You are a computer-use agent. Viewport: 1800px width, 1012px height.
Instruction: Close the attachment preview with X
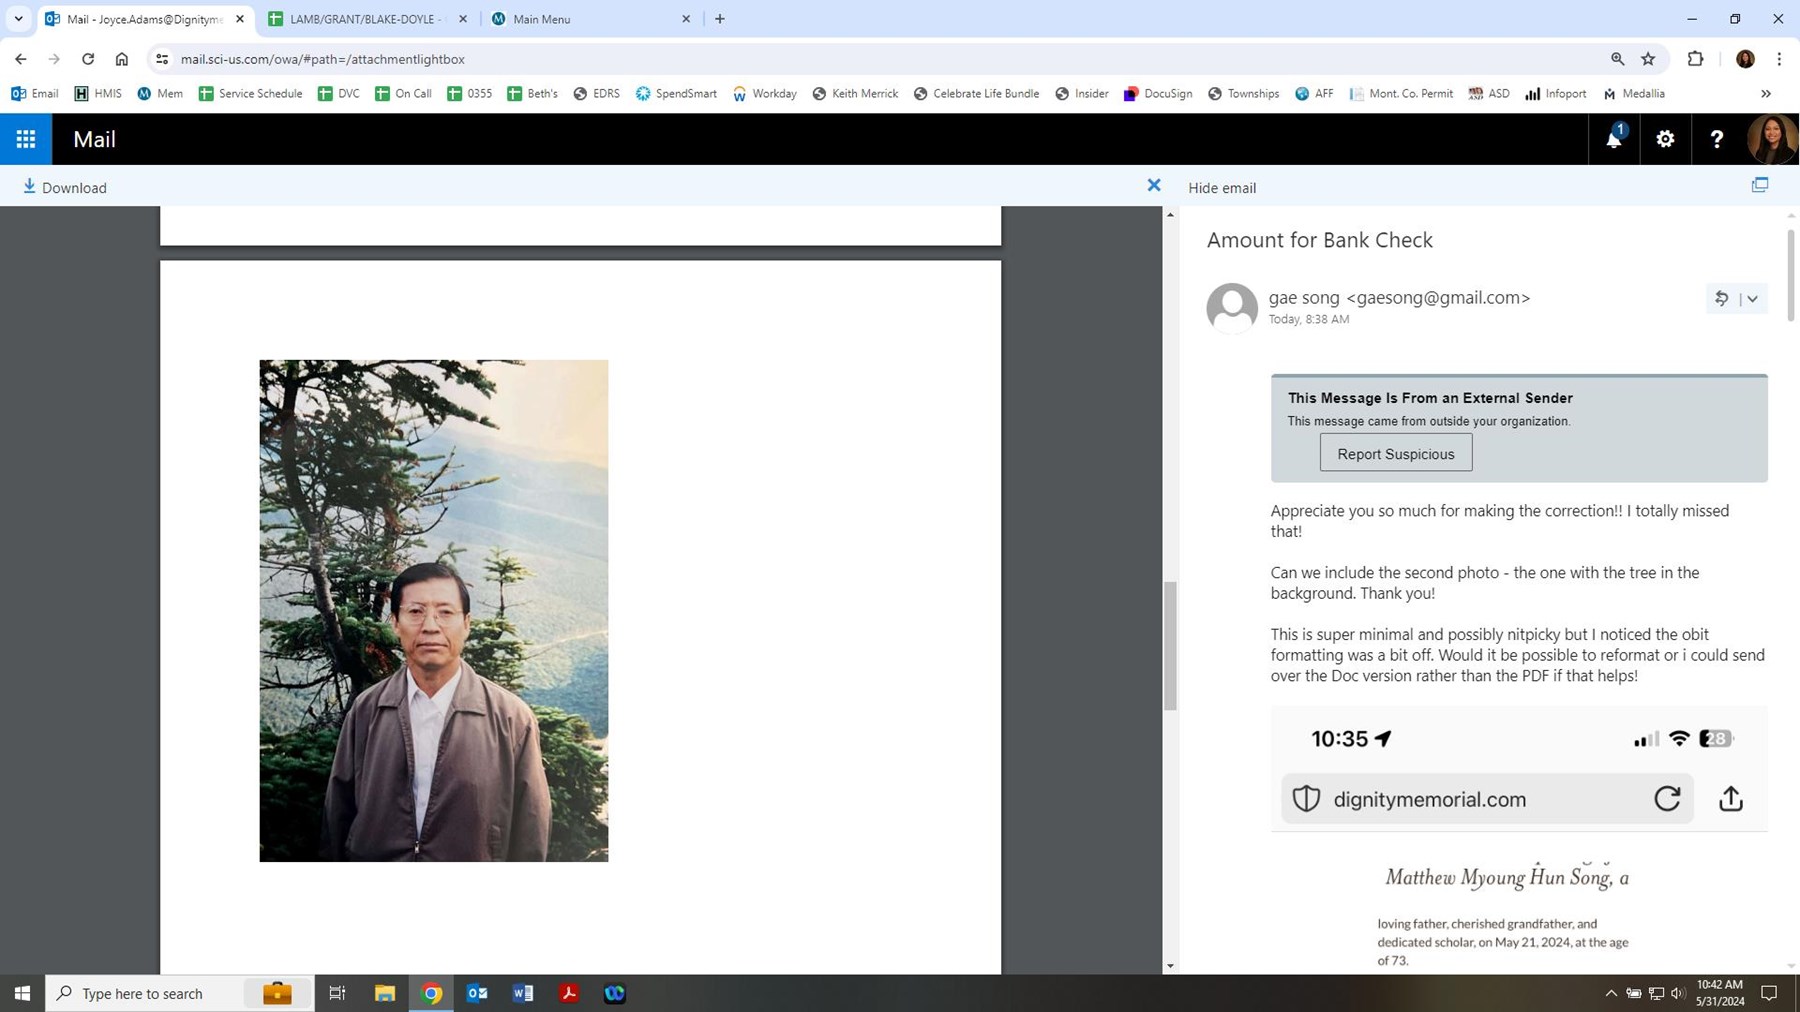(1153, 185)
